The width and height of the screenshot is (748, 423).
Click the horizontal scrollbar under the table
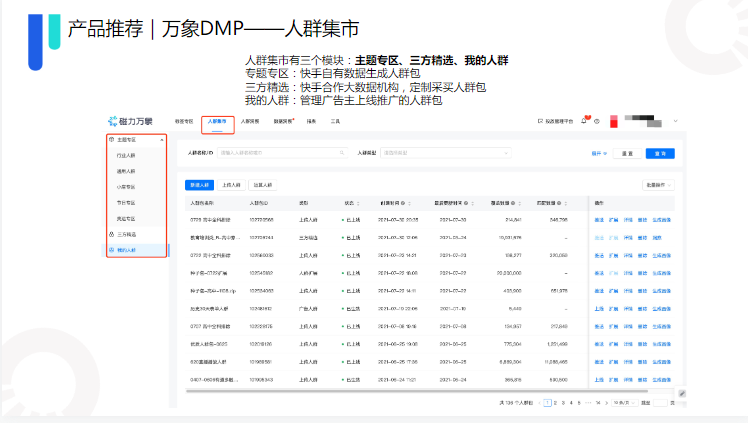point(416,391)
